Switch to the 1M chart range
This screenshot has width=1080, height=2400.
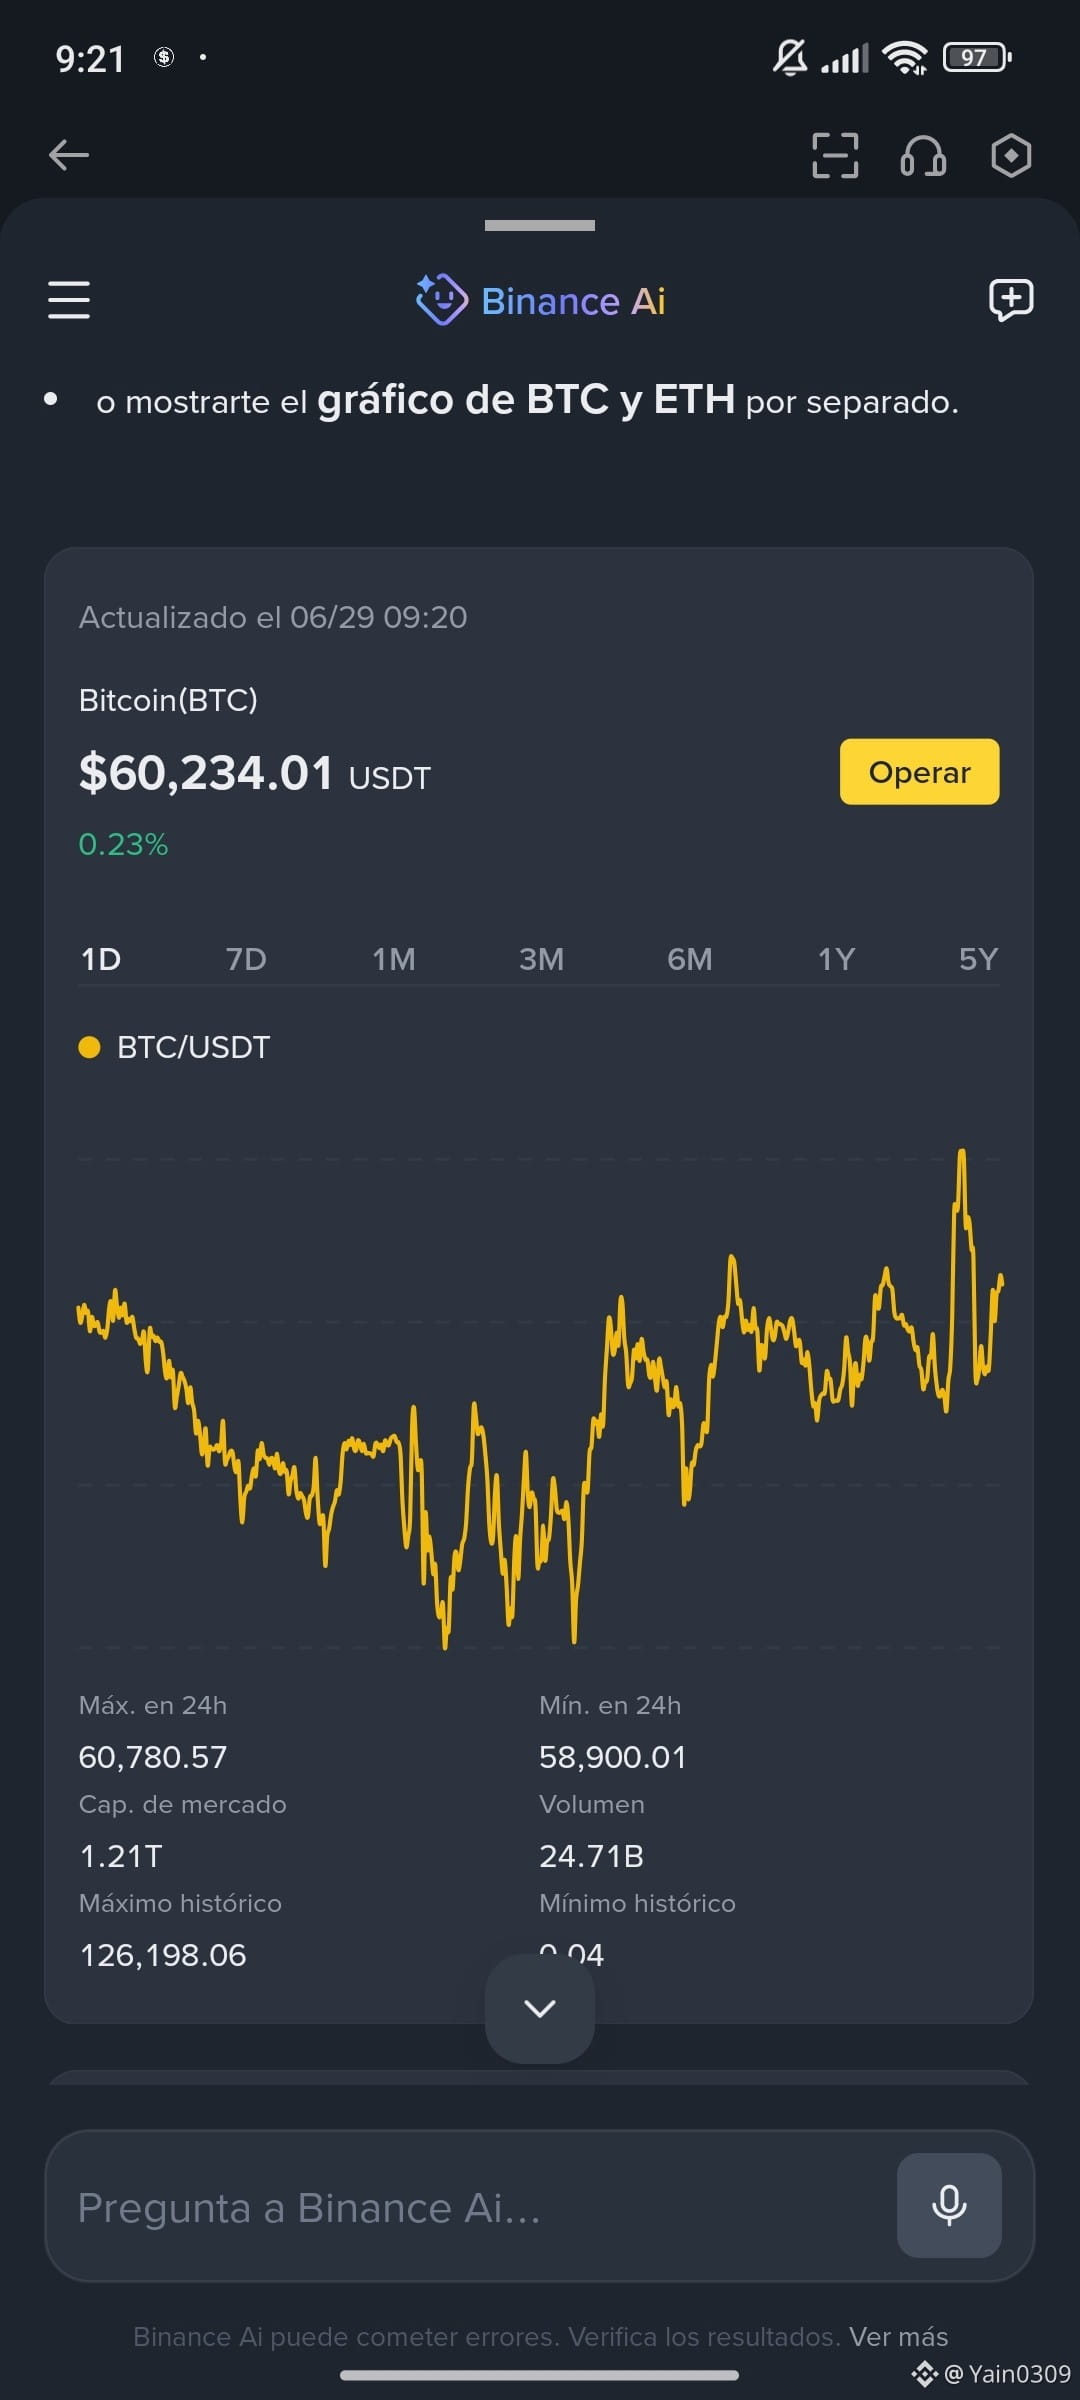click(394, 959)
